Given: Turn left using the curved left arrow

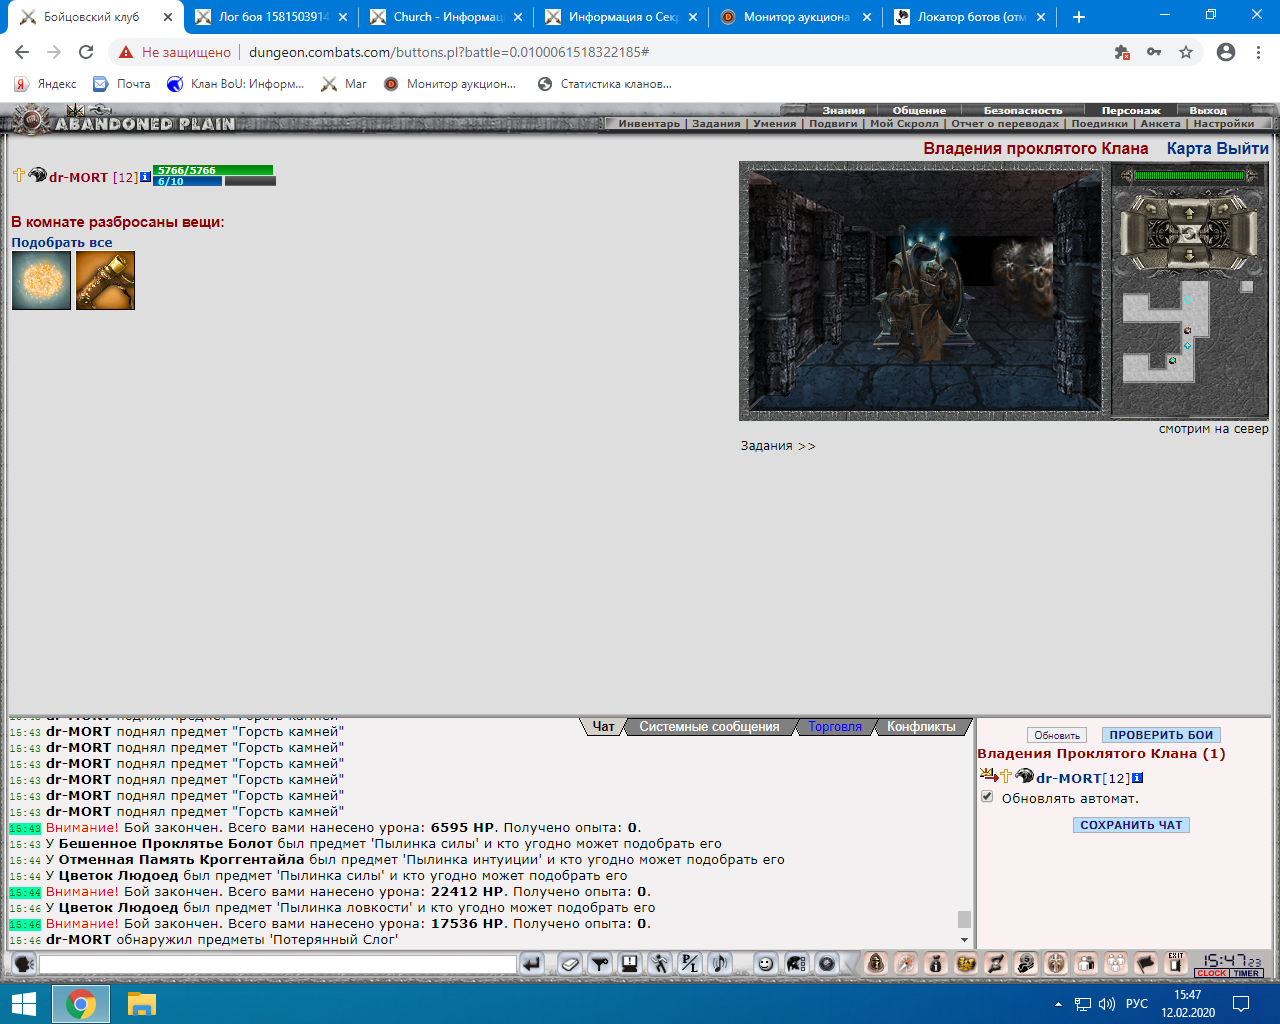Looking at the screenshot, I should pyautogui.click(x=1151, y=208).
